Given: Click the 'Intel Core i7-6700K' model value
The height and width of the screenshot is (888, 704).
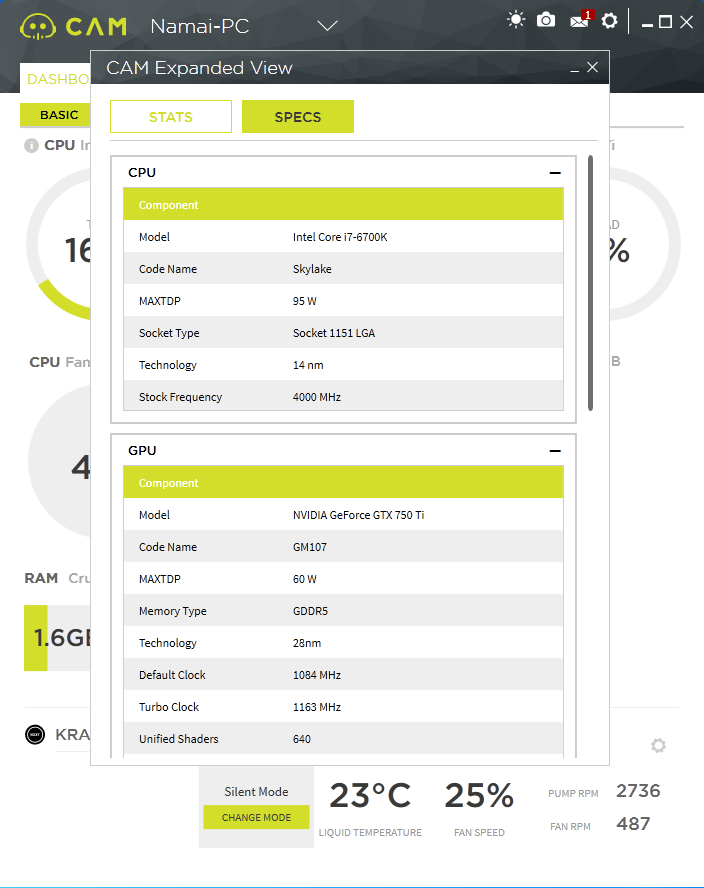Looking at the screenshot, I should pyautogui.click(x=340, y=237).
